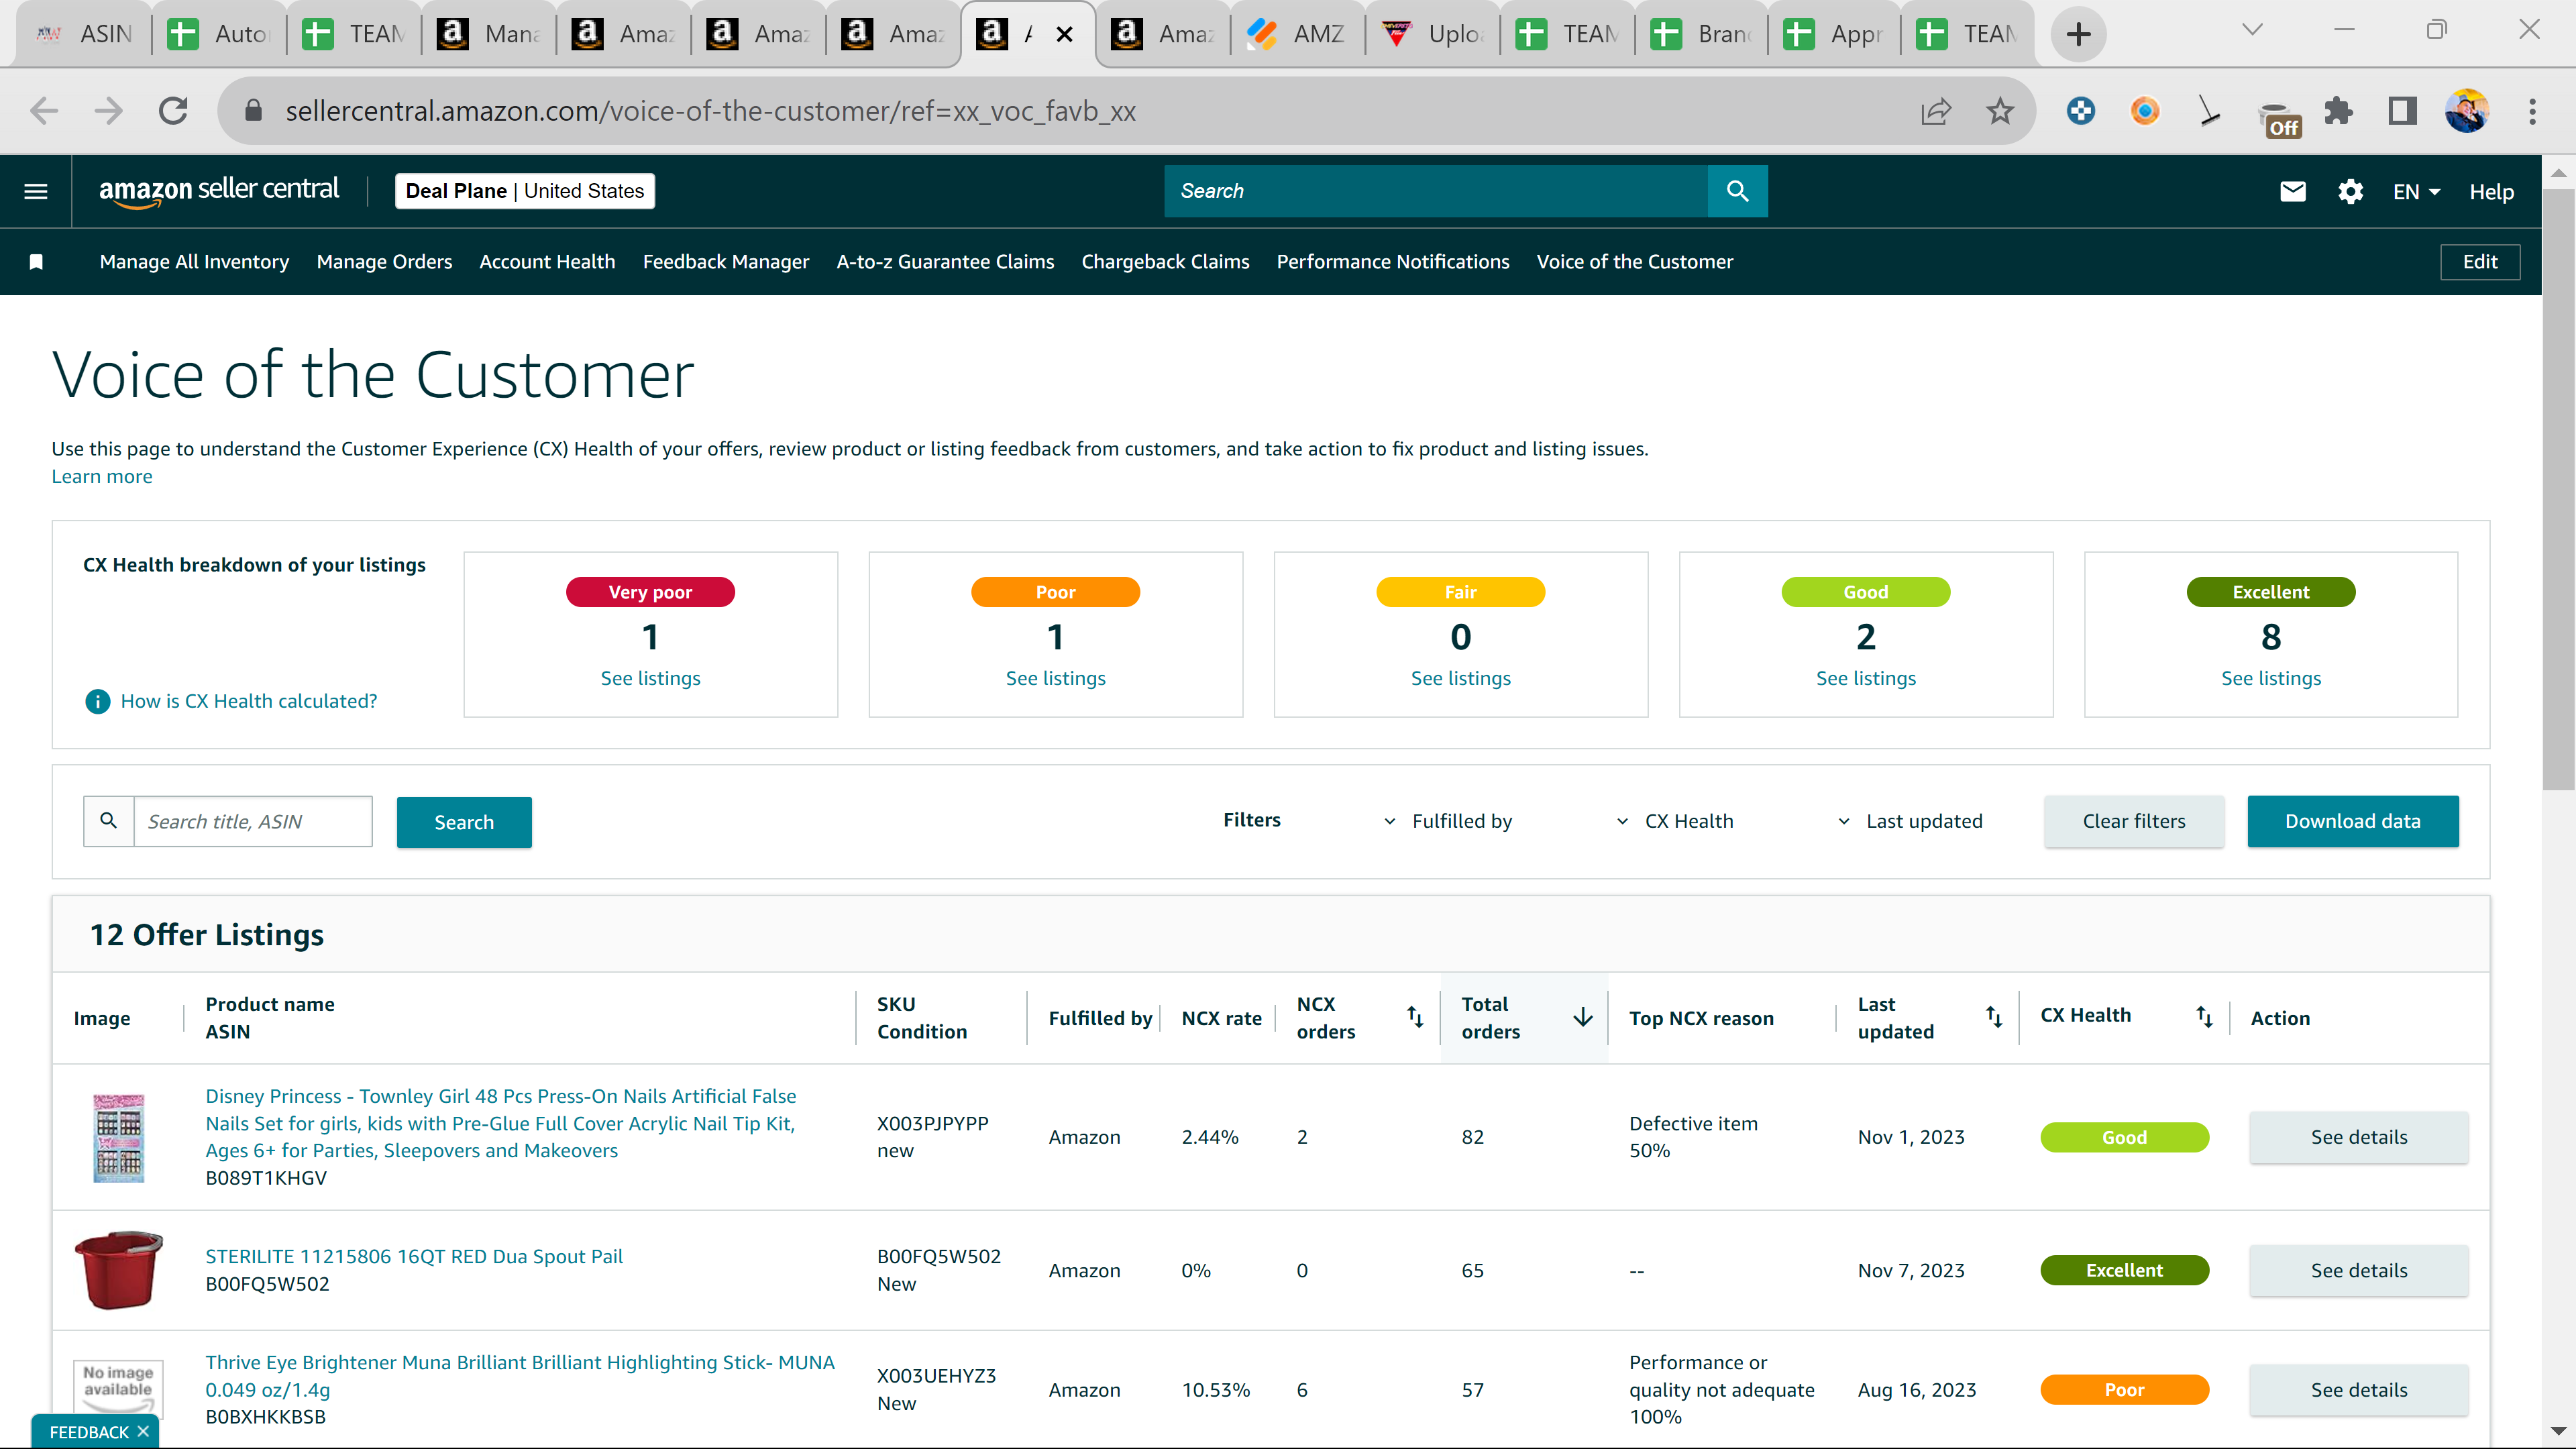This screenshot has width=2576, height=1449.
Task: Open the Chrome three-dot menu
Action: click(x=2532, y=111)
